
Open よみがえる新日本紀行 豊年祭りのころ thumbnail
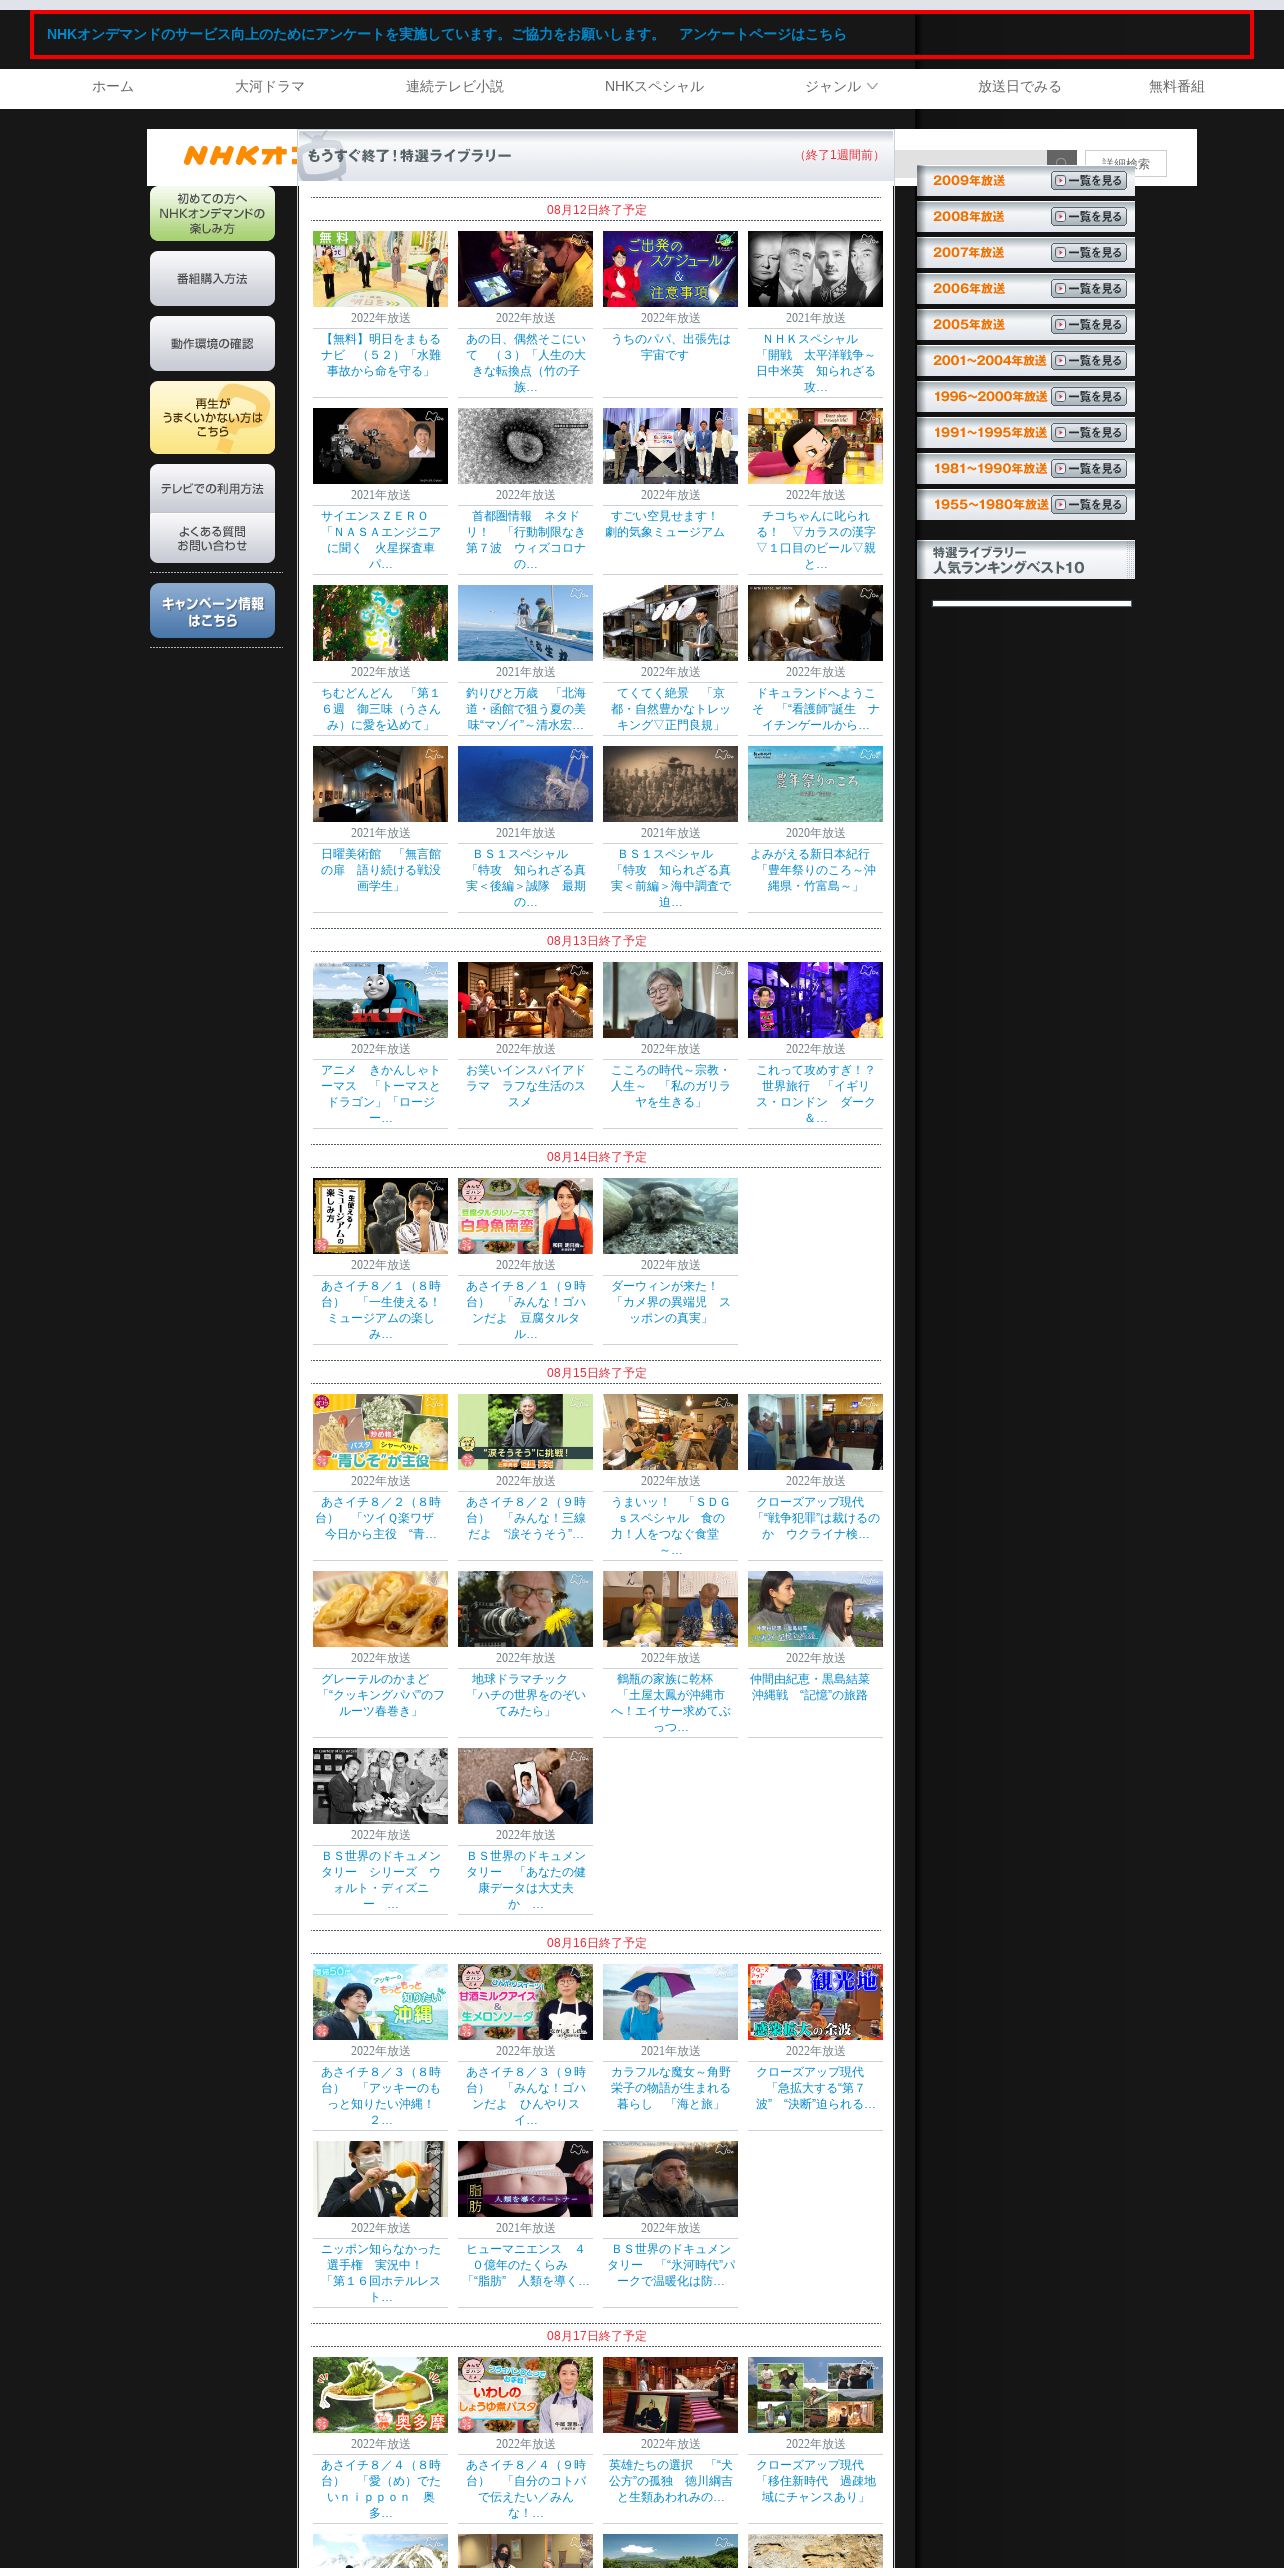pos(815,784)
